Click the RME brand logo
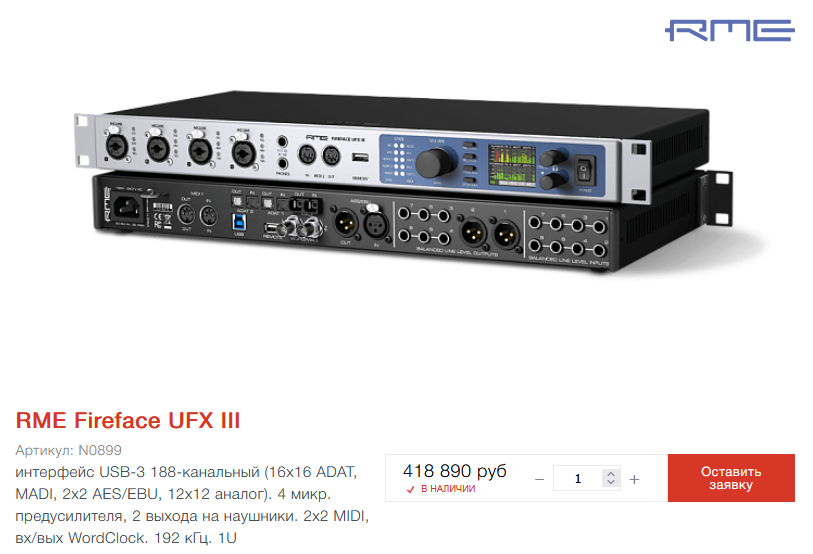The width and height of the screenshot is (813, 554). 730,30
